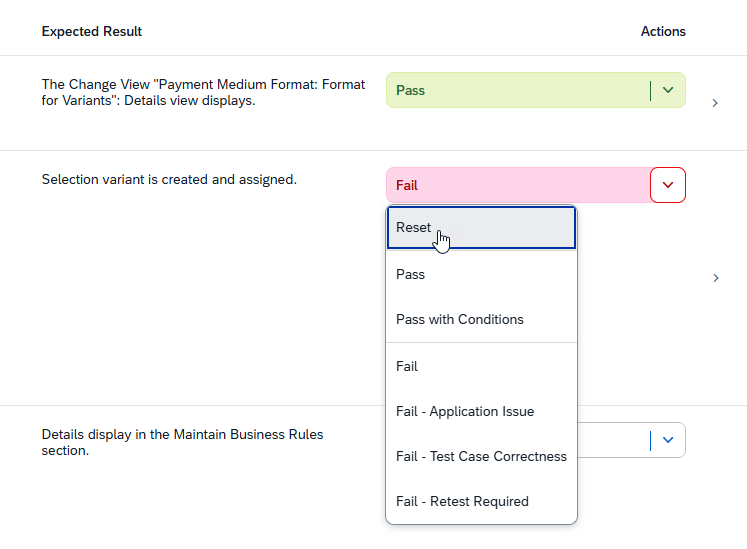This screenshot has width=747, height=549.
Task: Choose Reset in the status list
Action: (x=481, y=228)
